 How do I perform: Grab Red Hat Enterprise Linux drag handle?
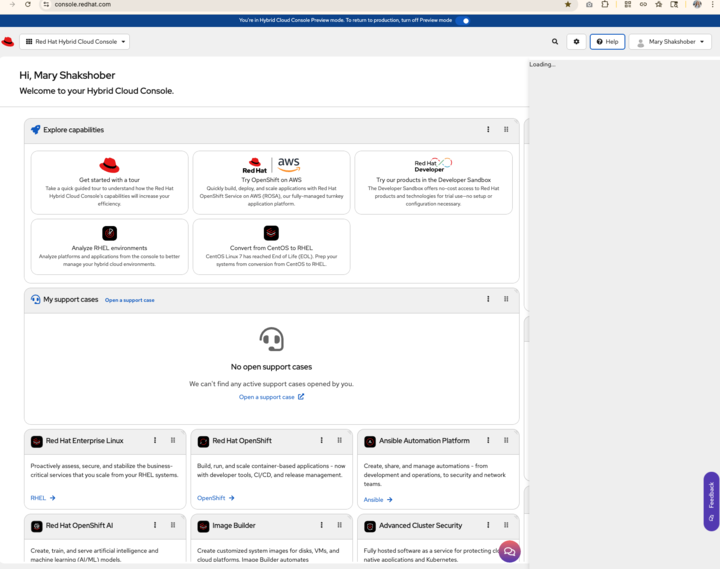click(x=173, y=440)
